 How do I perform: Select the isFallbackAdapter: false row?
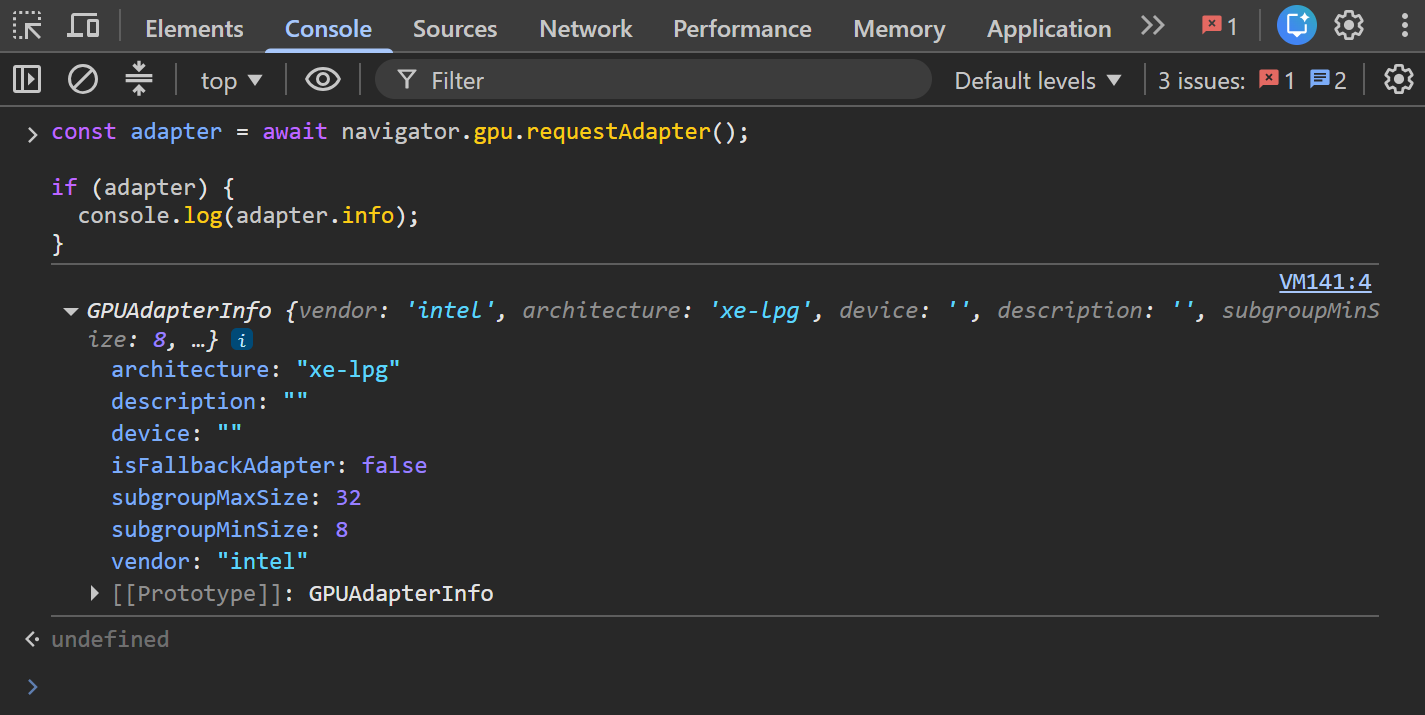point(269,465)
